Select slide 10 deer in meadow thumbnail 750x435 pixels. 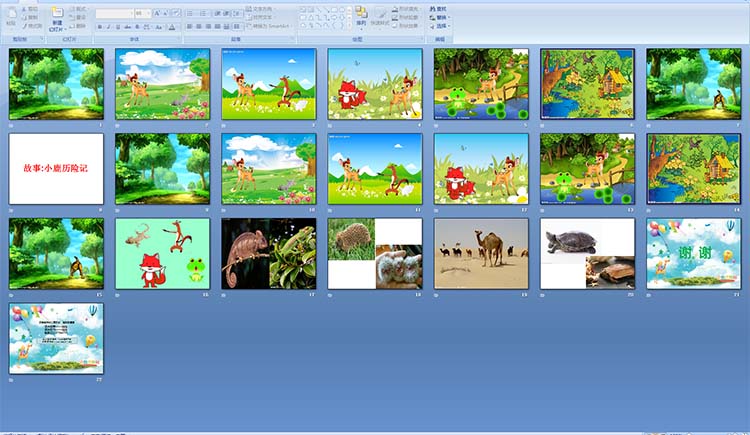[269, 169]
